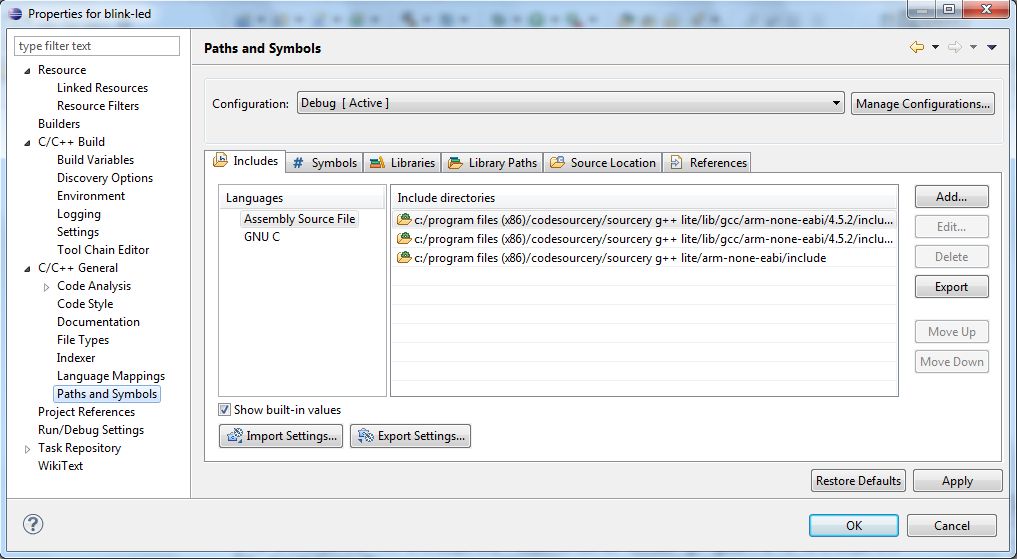
Task: Select Code Style in tree
Action: point(85,304)
